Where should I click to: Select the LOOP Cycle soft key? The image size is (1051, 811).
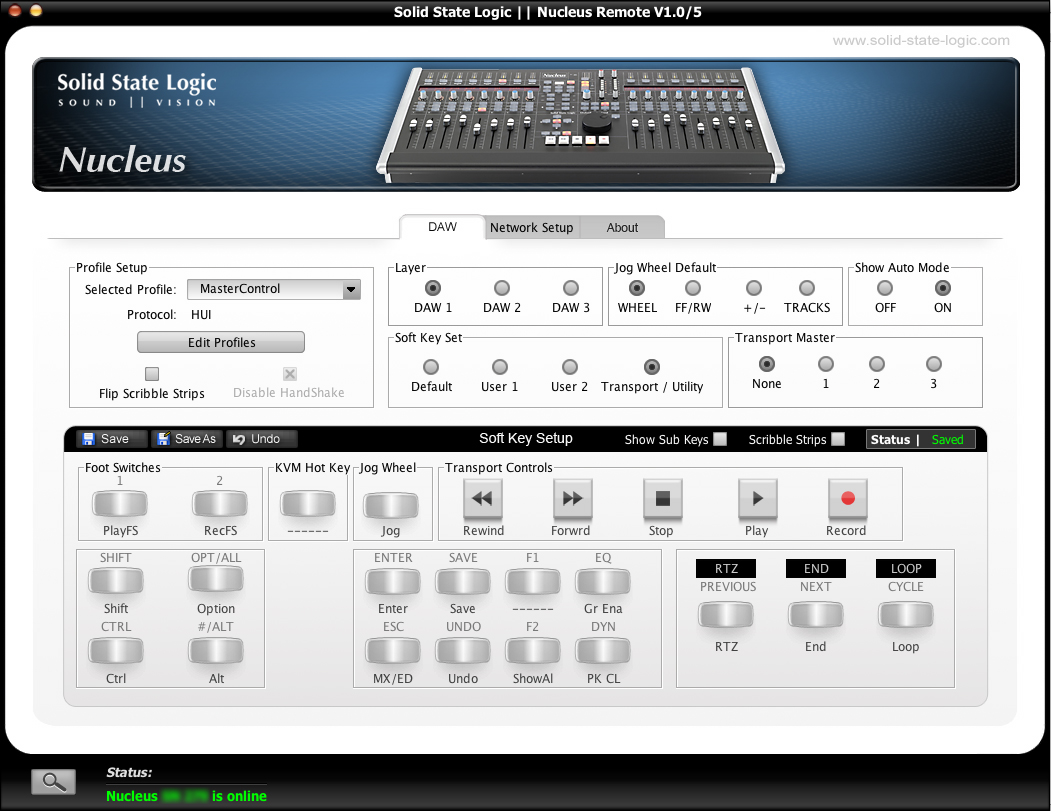click(906, 615)
